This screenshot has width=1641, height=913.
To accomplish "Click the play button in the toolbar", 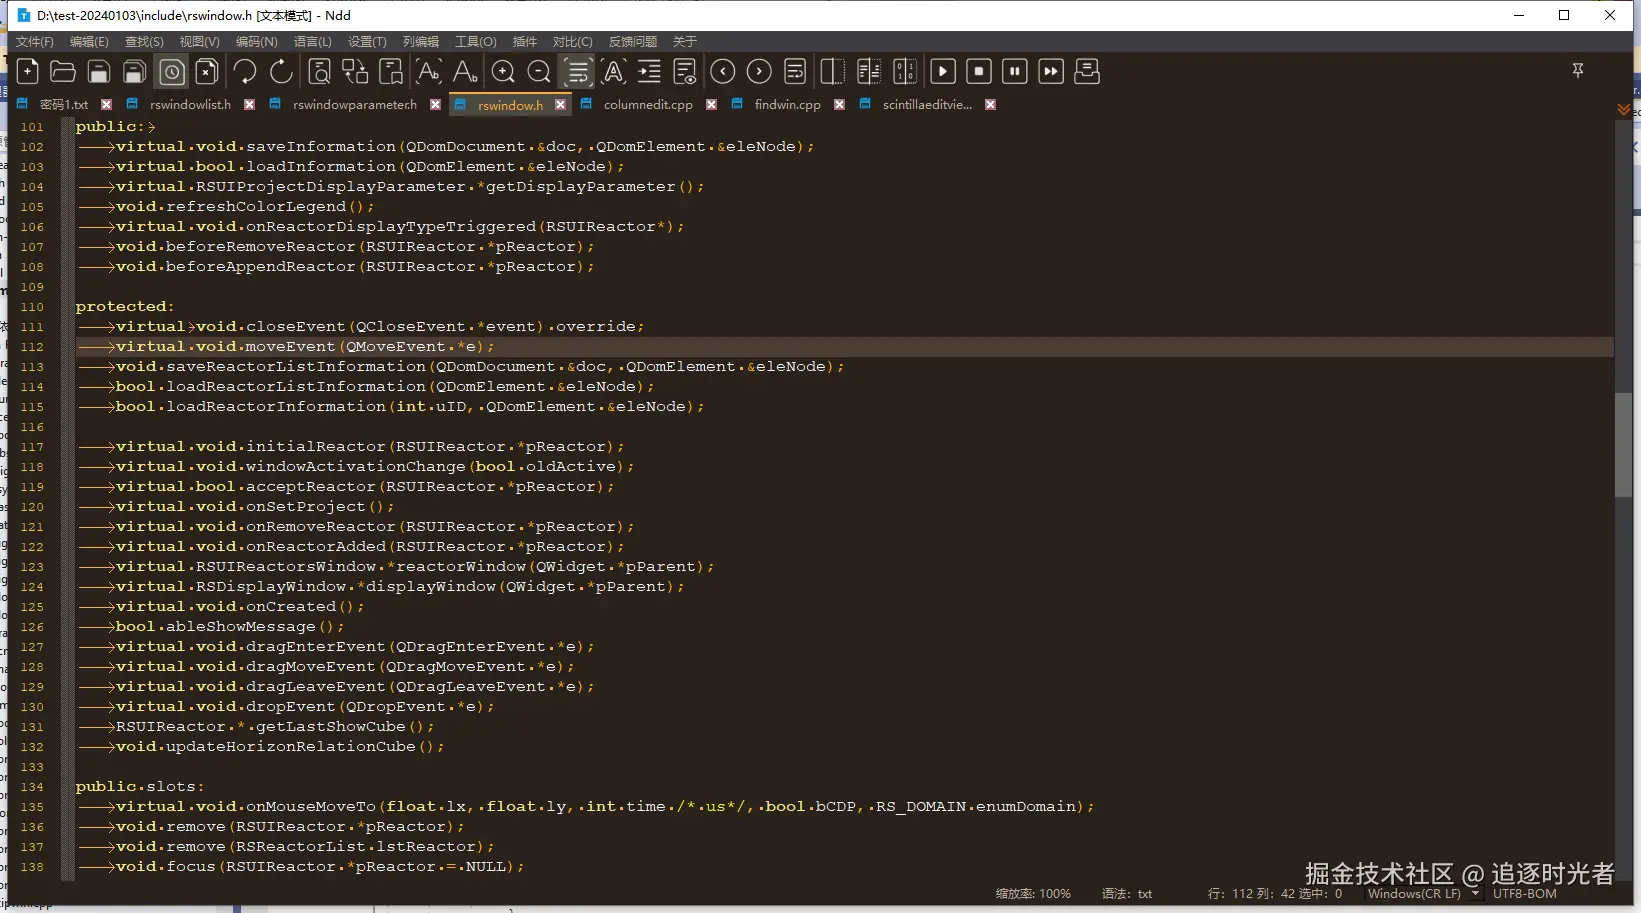I will click(x=943, y=72).
